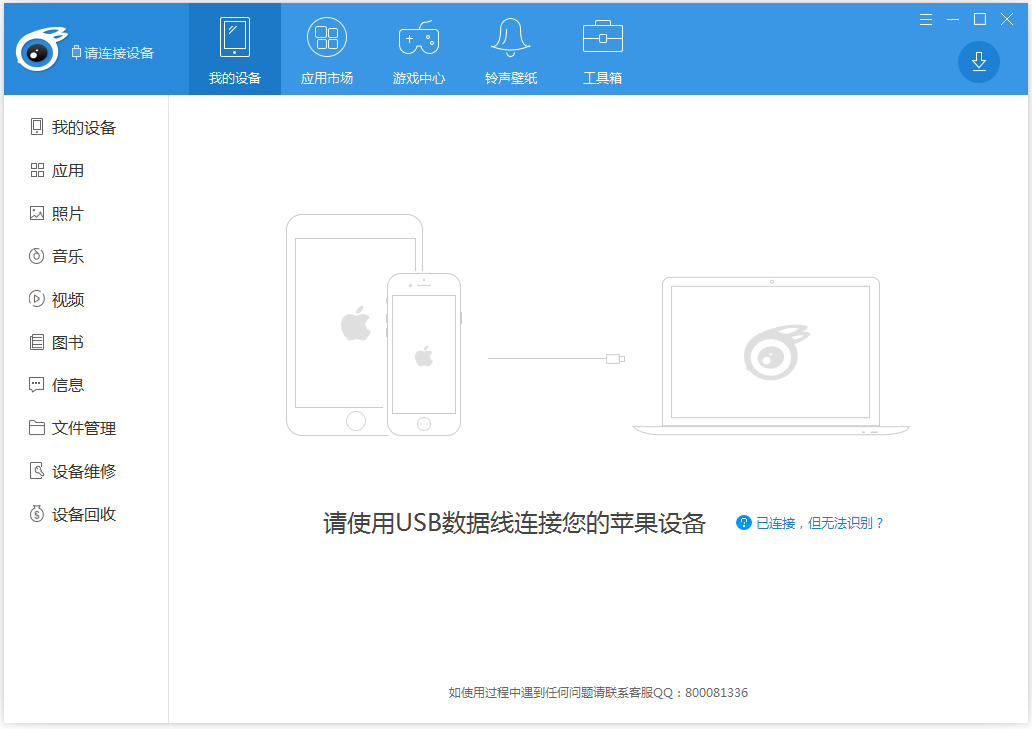Open 文件管理 file management
This screenshot has height=729, width=1032.
click(84, 428)
